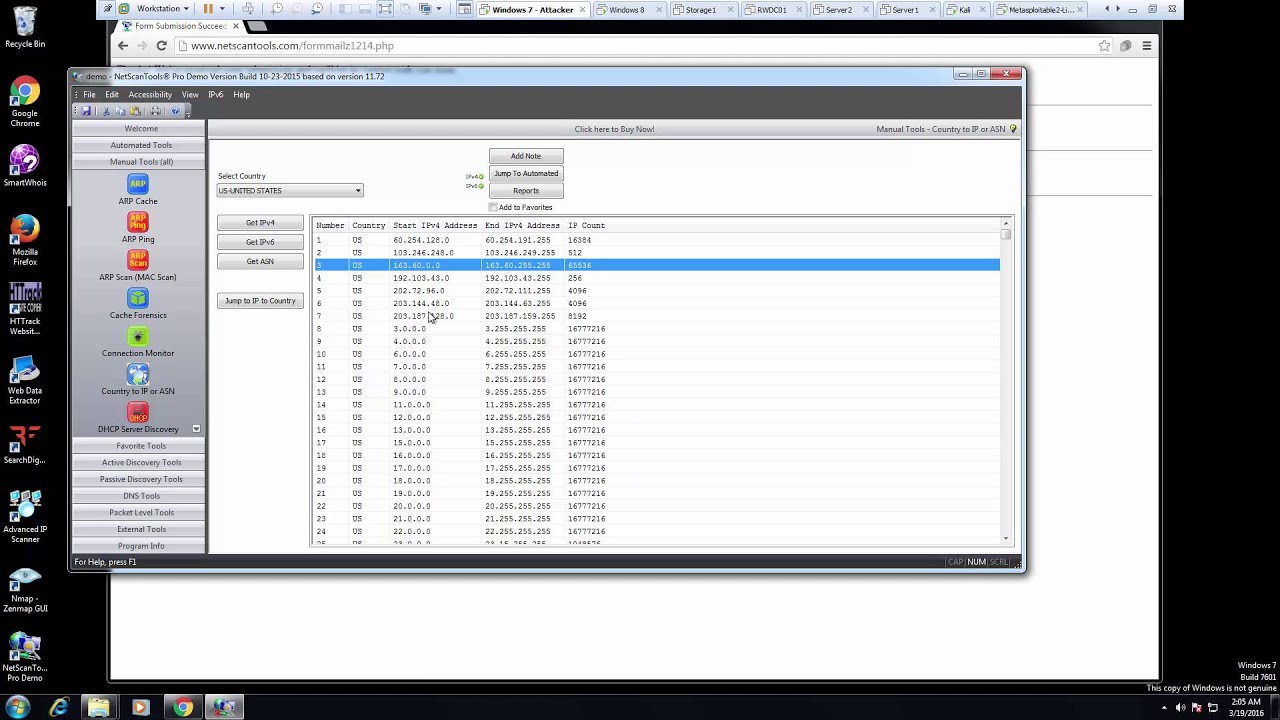
Task: Pause the virtual machine in VMware toolbar
Action: [x=208, y=9]
